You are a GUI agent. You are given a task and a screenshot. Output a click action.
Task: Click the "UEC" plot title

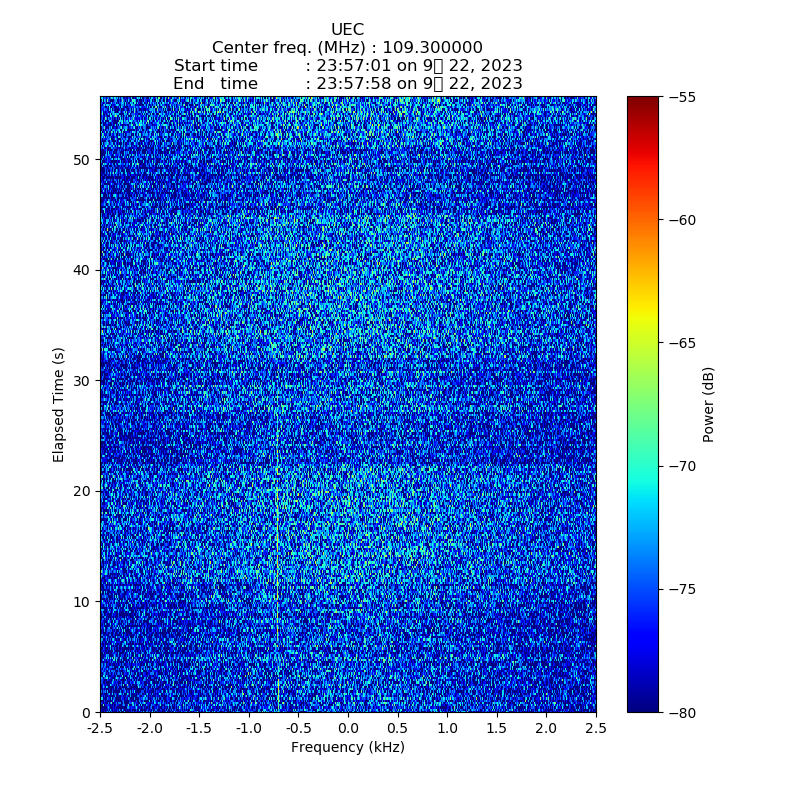click(x=347, y=30)
